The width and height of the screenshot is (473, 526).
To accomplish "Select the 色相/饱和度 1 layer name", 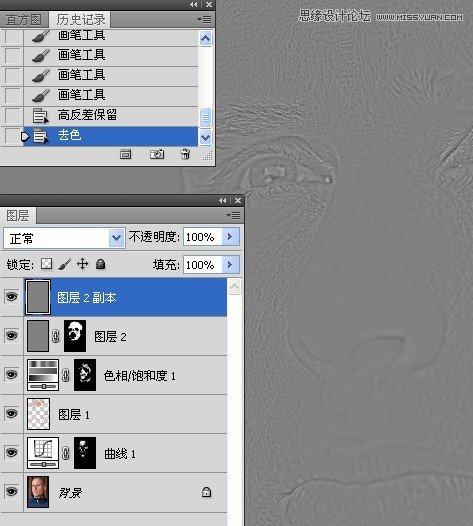I will click(140, 376).
